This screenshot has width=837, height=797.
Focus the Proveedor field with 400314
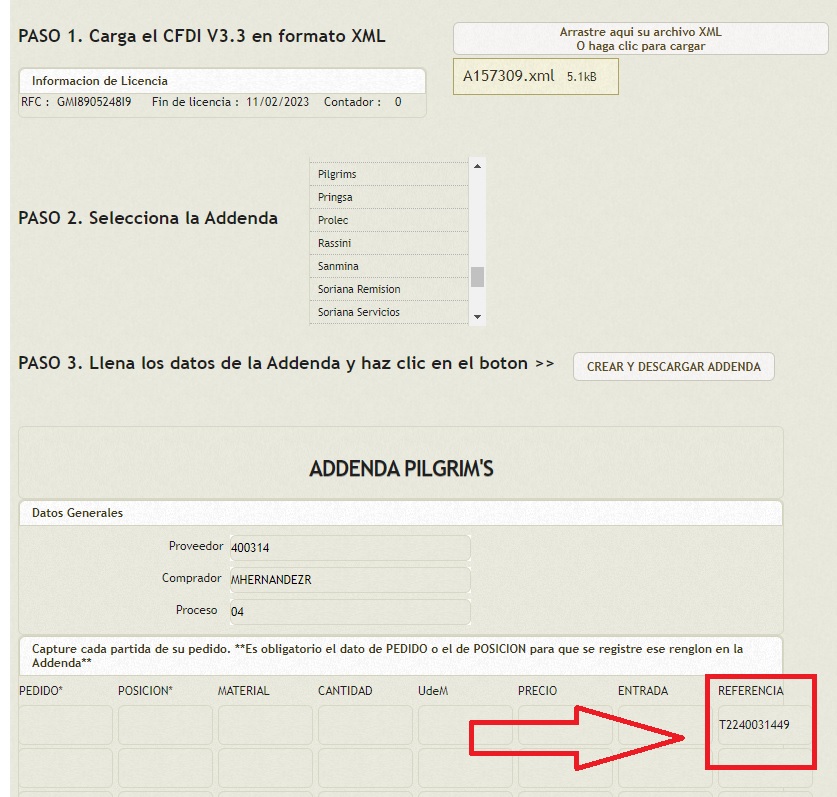tap(350, 548)
